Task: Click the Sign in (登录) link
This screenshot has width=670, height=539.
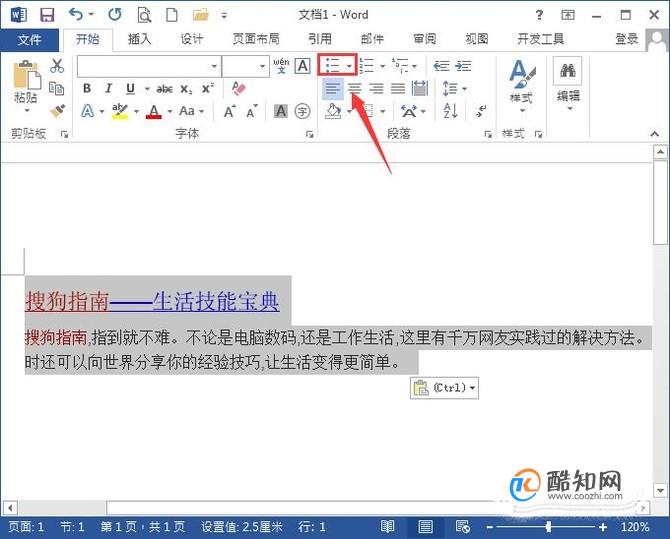Action: tap(626, 39)
